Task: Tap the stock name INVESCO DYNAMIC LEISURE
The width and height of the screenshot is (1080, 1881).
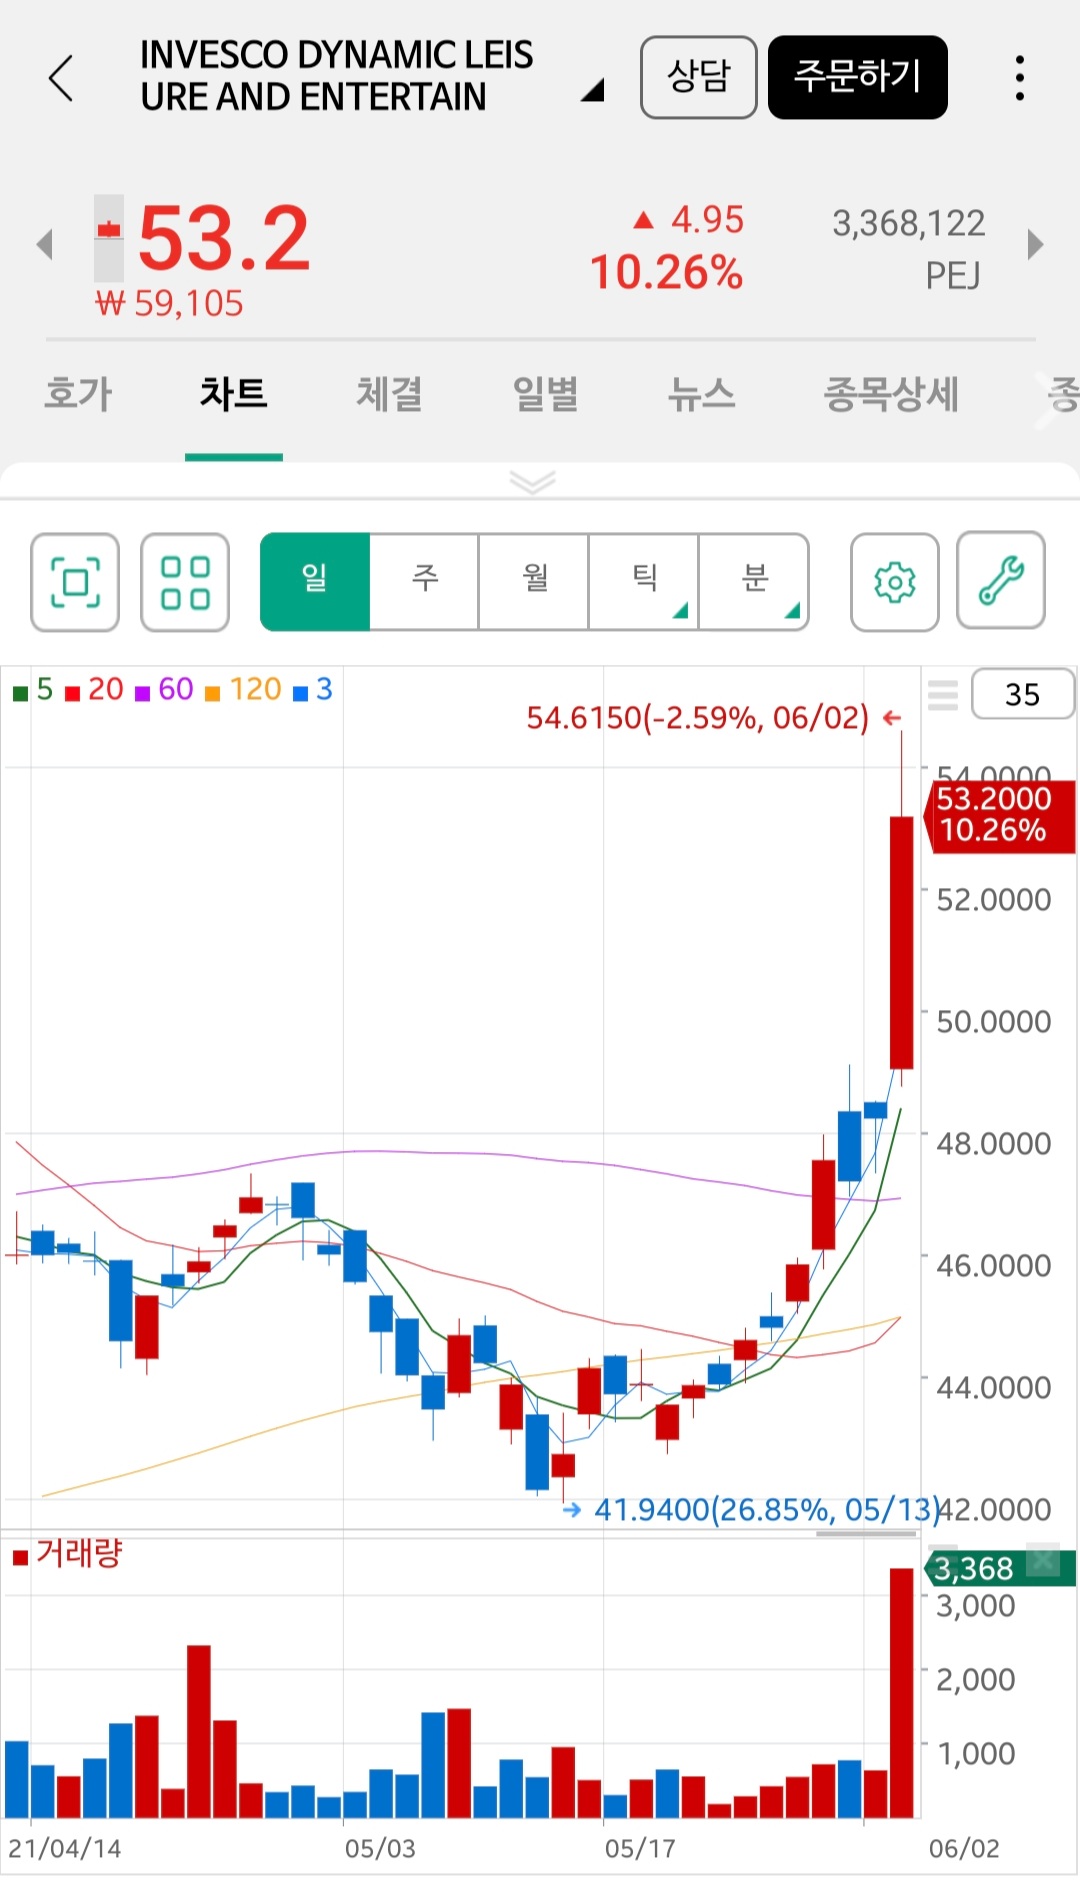Action: pos(336,76)
